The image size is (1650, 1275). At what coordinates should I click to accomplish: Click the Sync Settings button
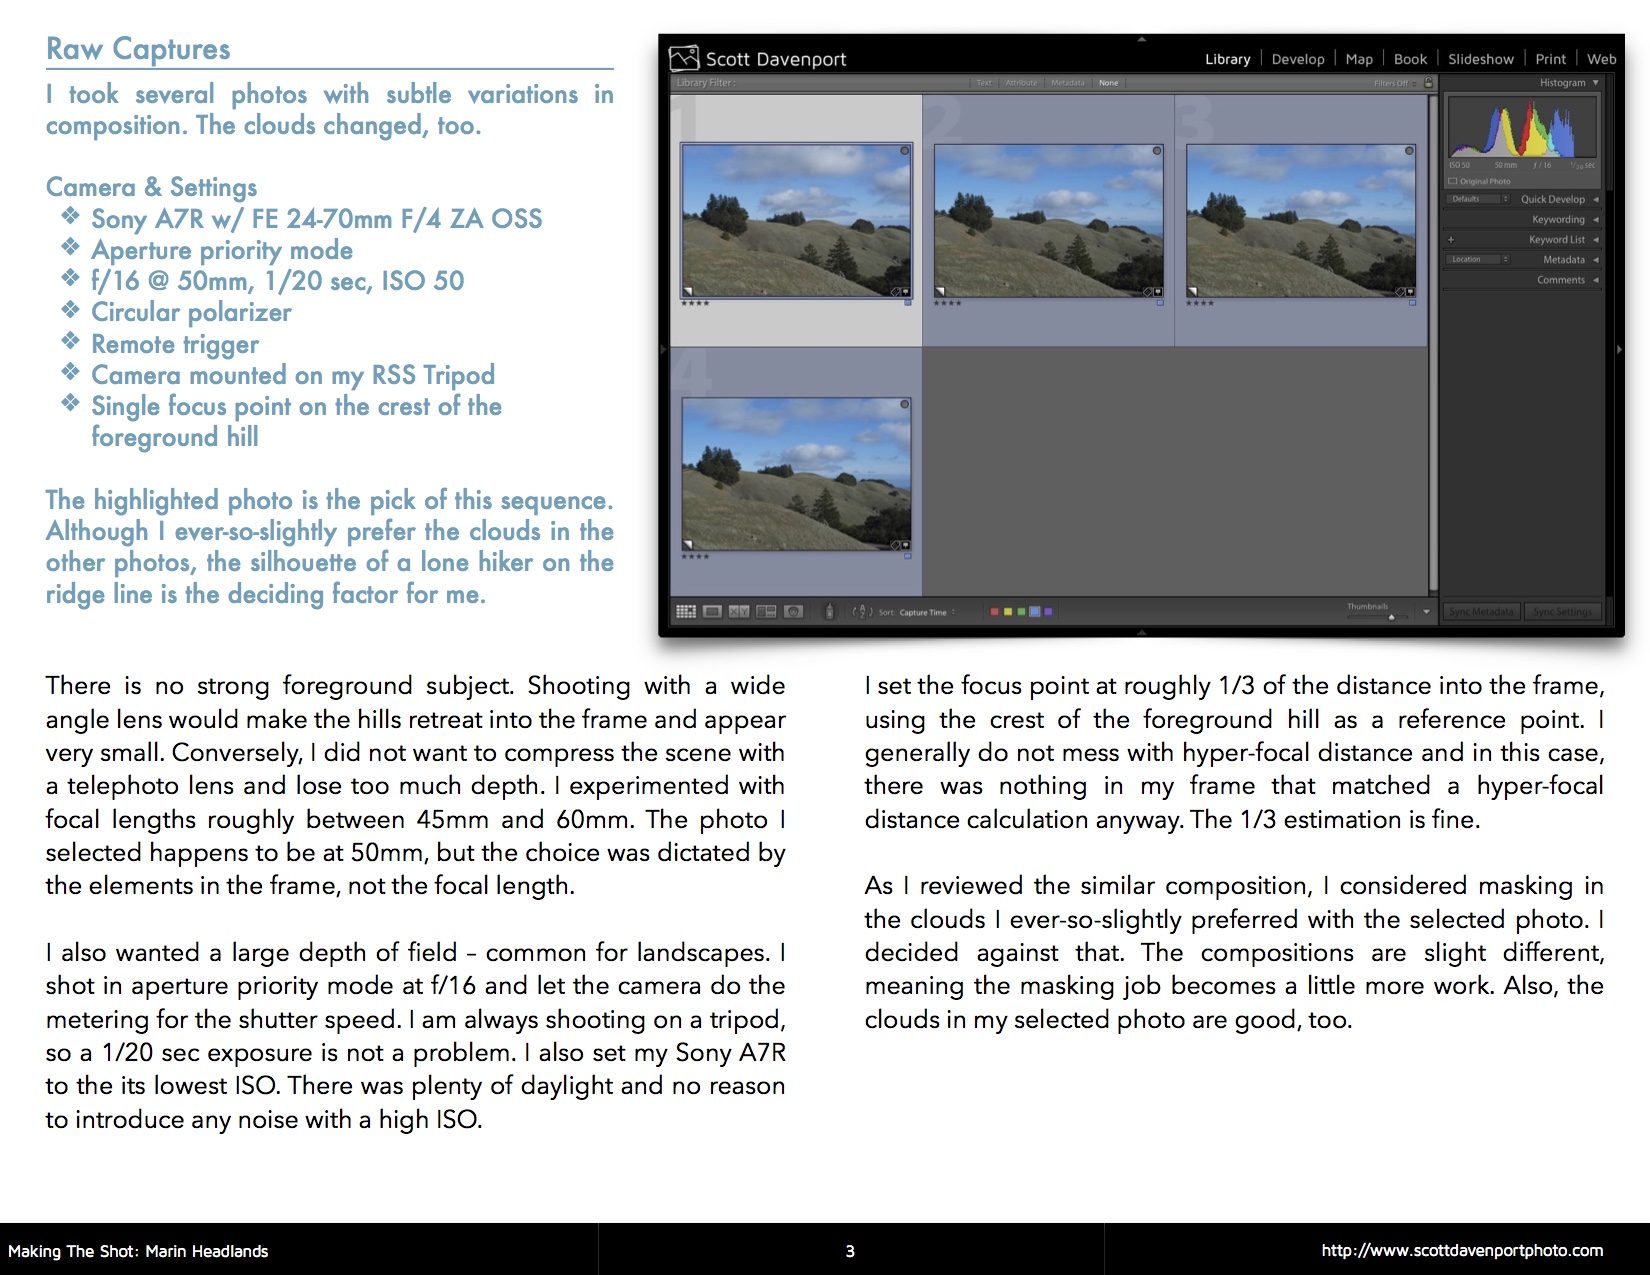1563,612
